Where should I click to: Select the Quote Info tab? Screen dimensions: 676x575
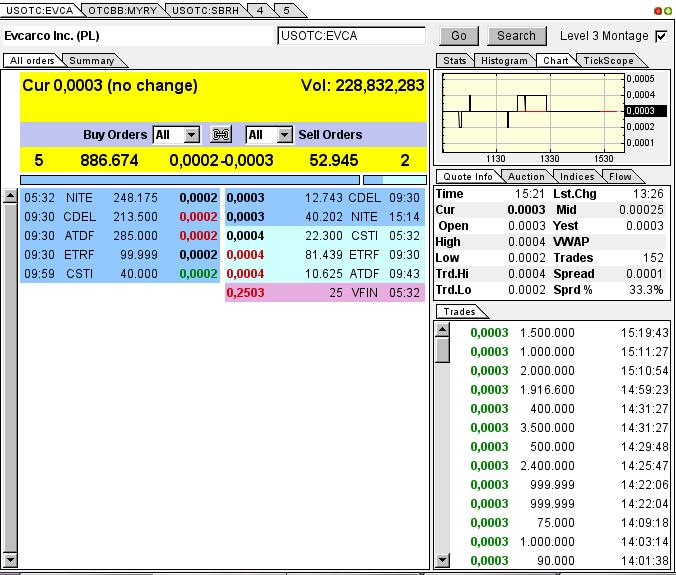pyautogui.click(x=468, y=177)
